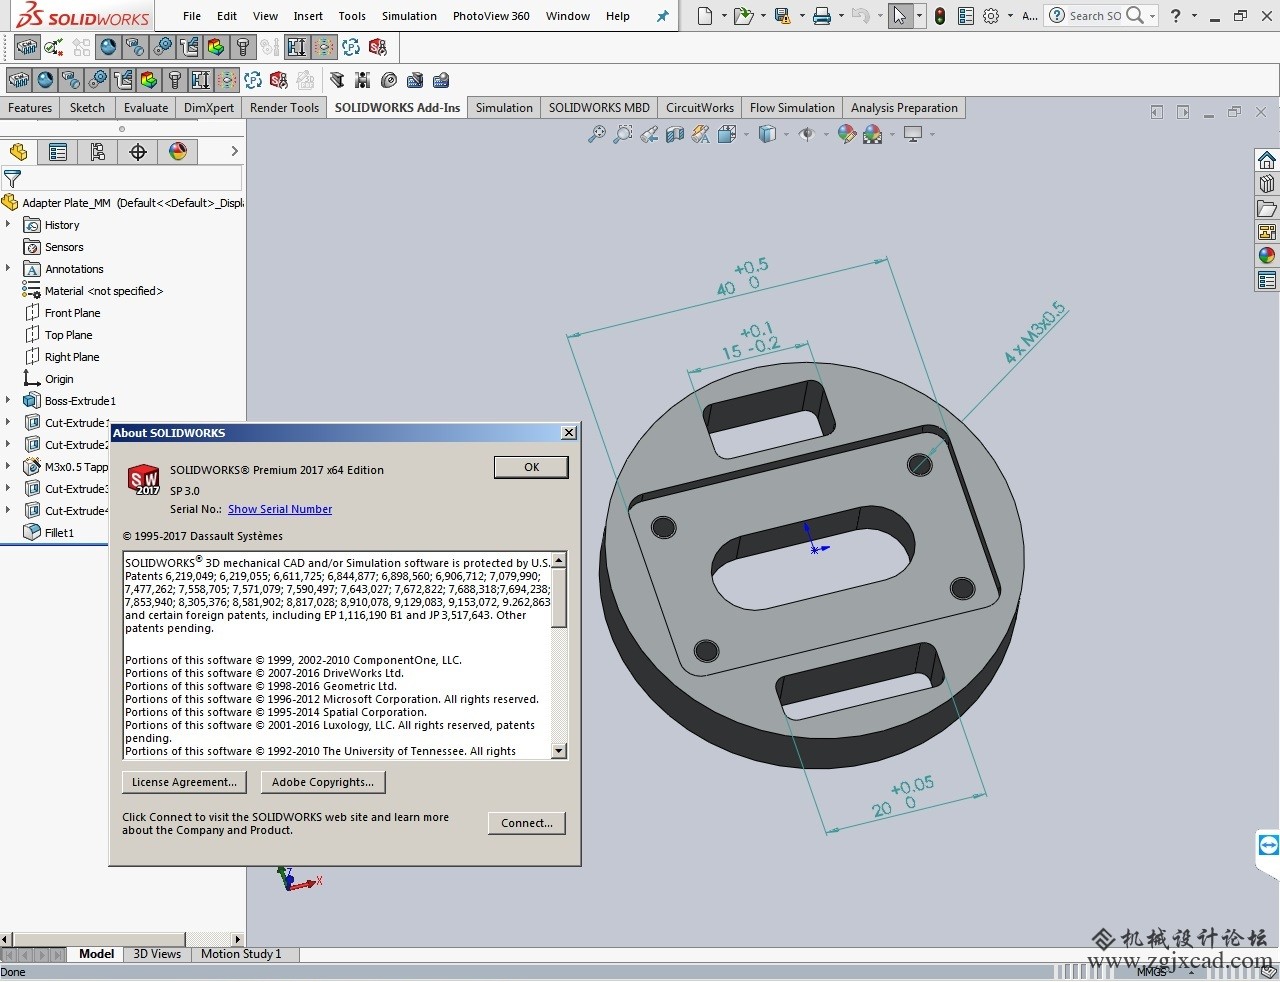
Task: Switch to the Features tab
Action: [30, 108]
